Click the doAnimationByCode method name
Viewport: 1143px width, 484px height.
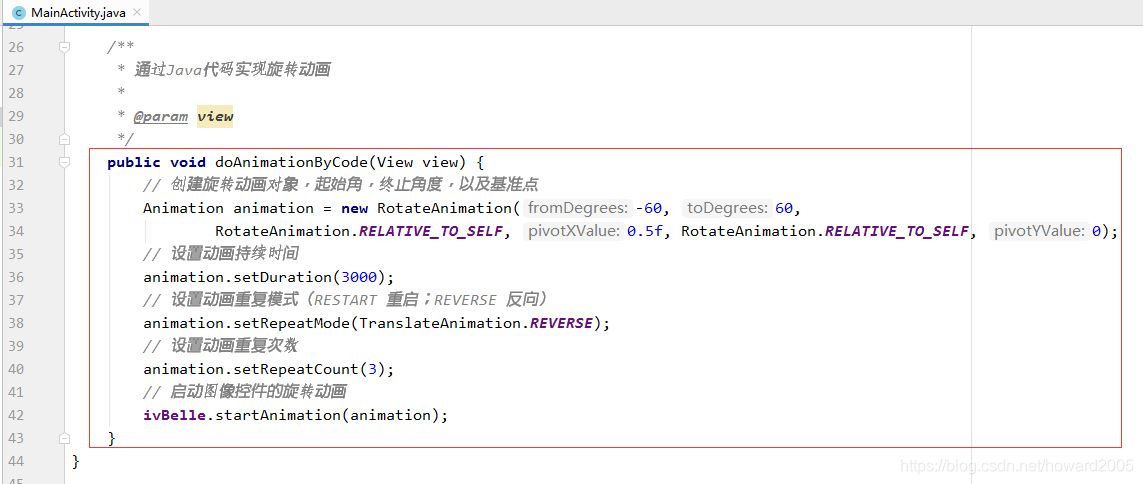(292, 162)
